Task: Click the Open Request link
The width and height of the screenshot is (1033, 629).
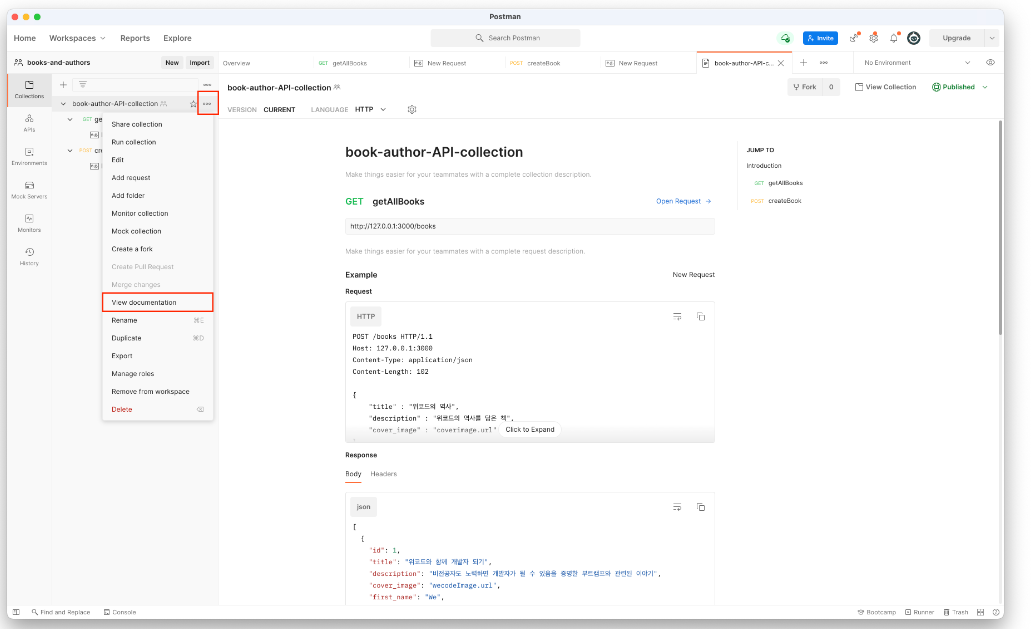Action: (x=684, y=202)
